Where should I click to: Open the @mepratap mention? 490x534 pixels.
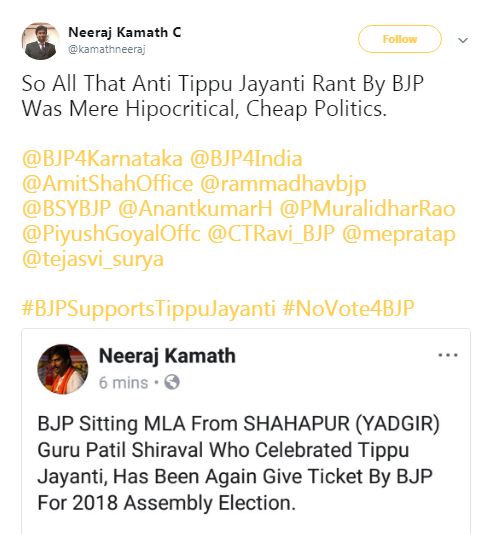pos(398,235)
